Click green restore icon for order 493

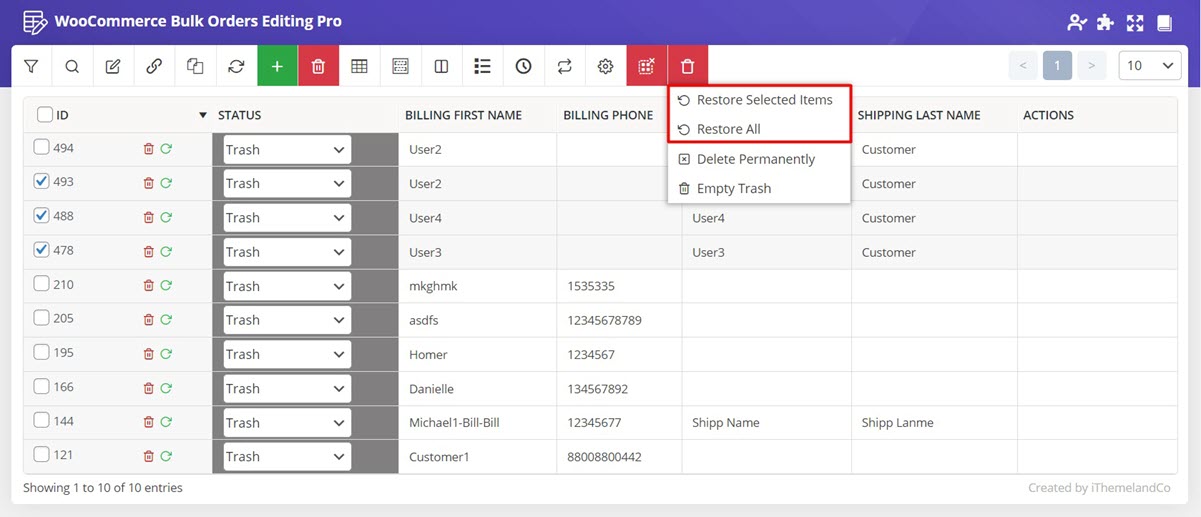coord(166,183)
